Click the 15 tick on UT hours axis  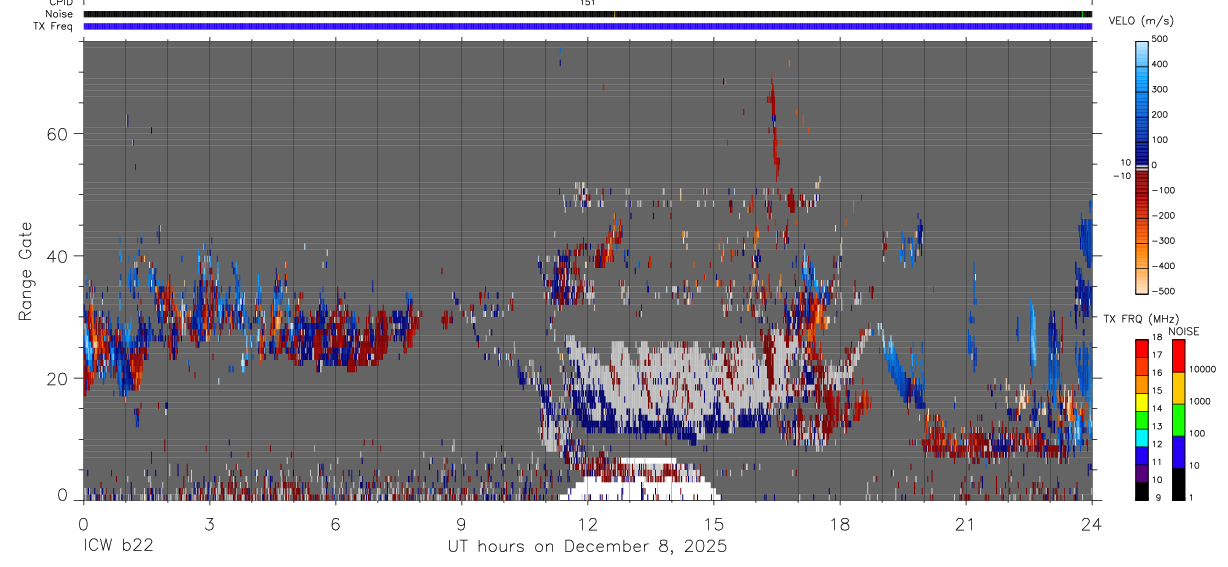713,523
